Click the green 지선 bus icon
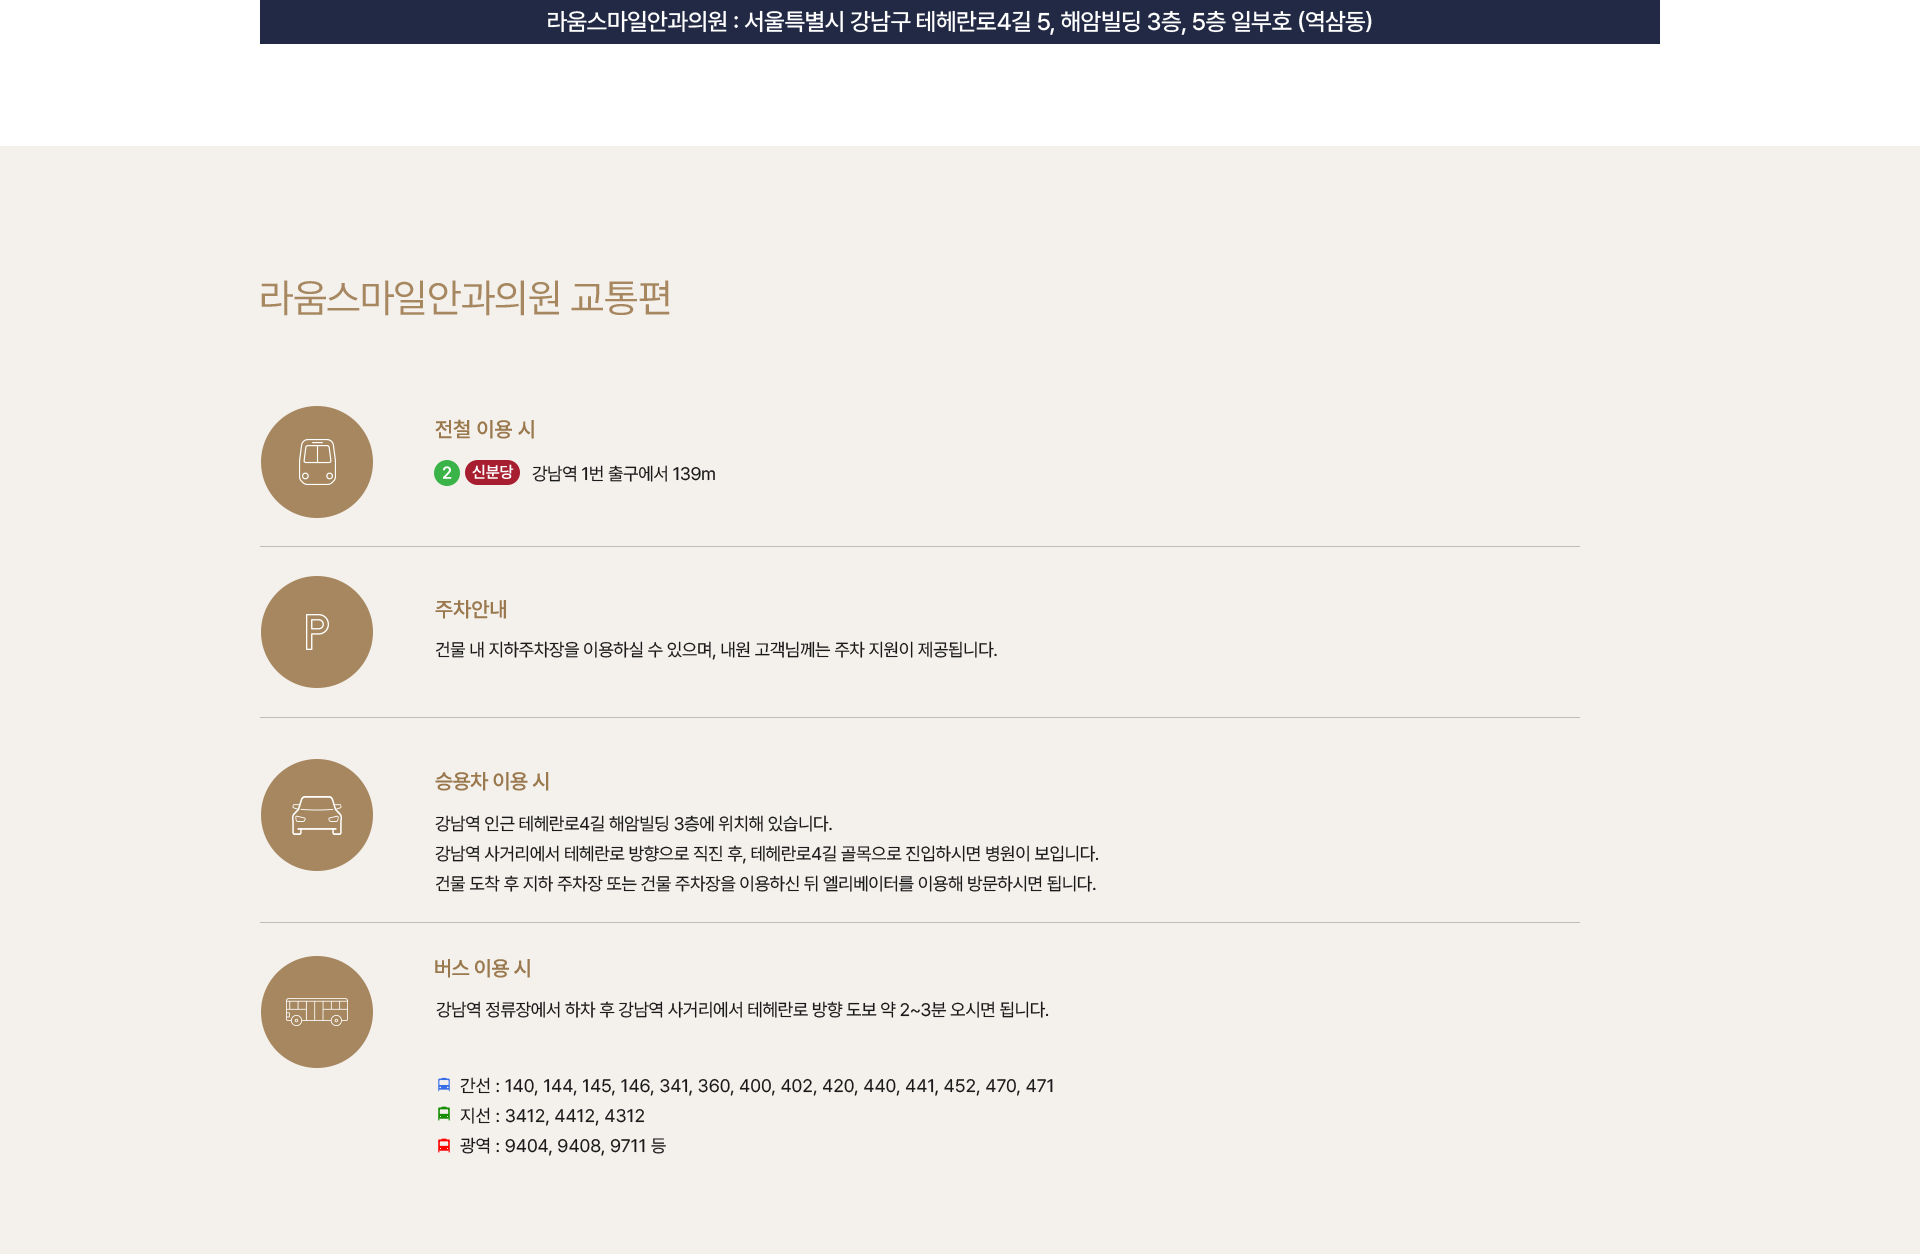 click(444, 1114)
